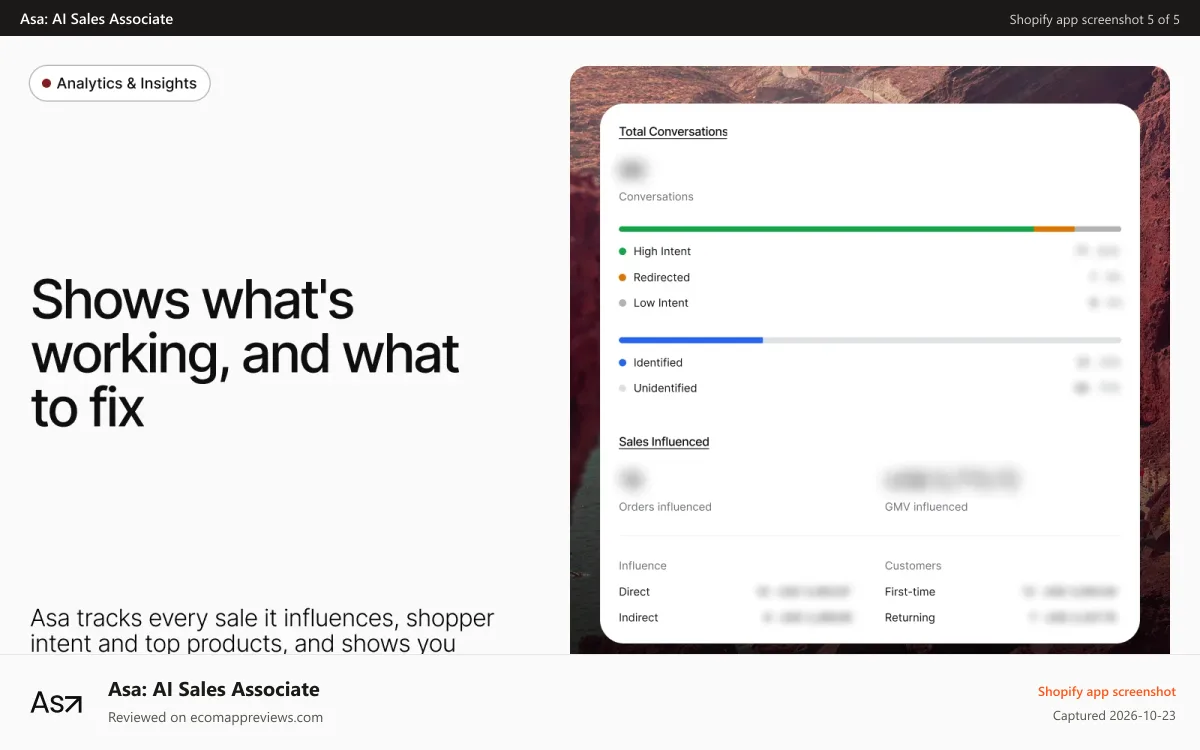Click the top bar Asa: AI Sales Associate title

tap(96, 18)
